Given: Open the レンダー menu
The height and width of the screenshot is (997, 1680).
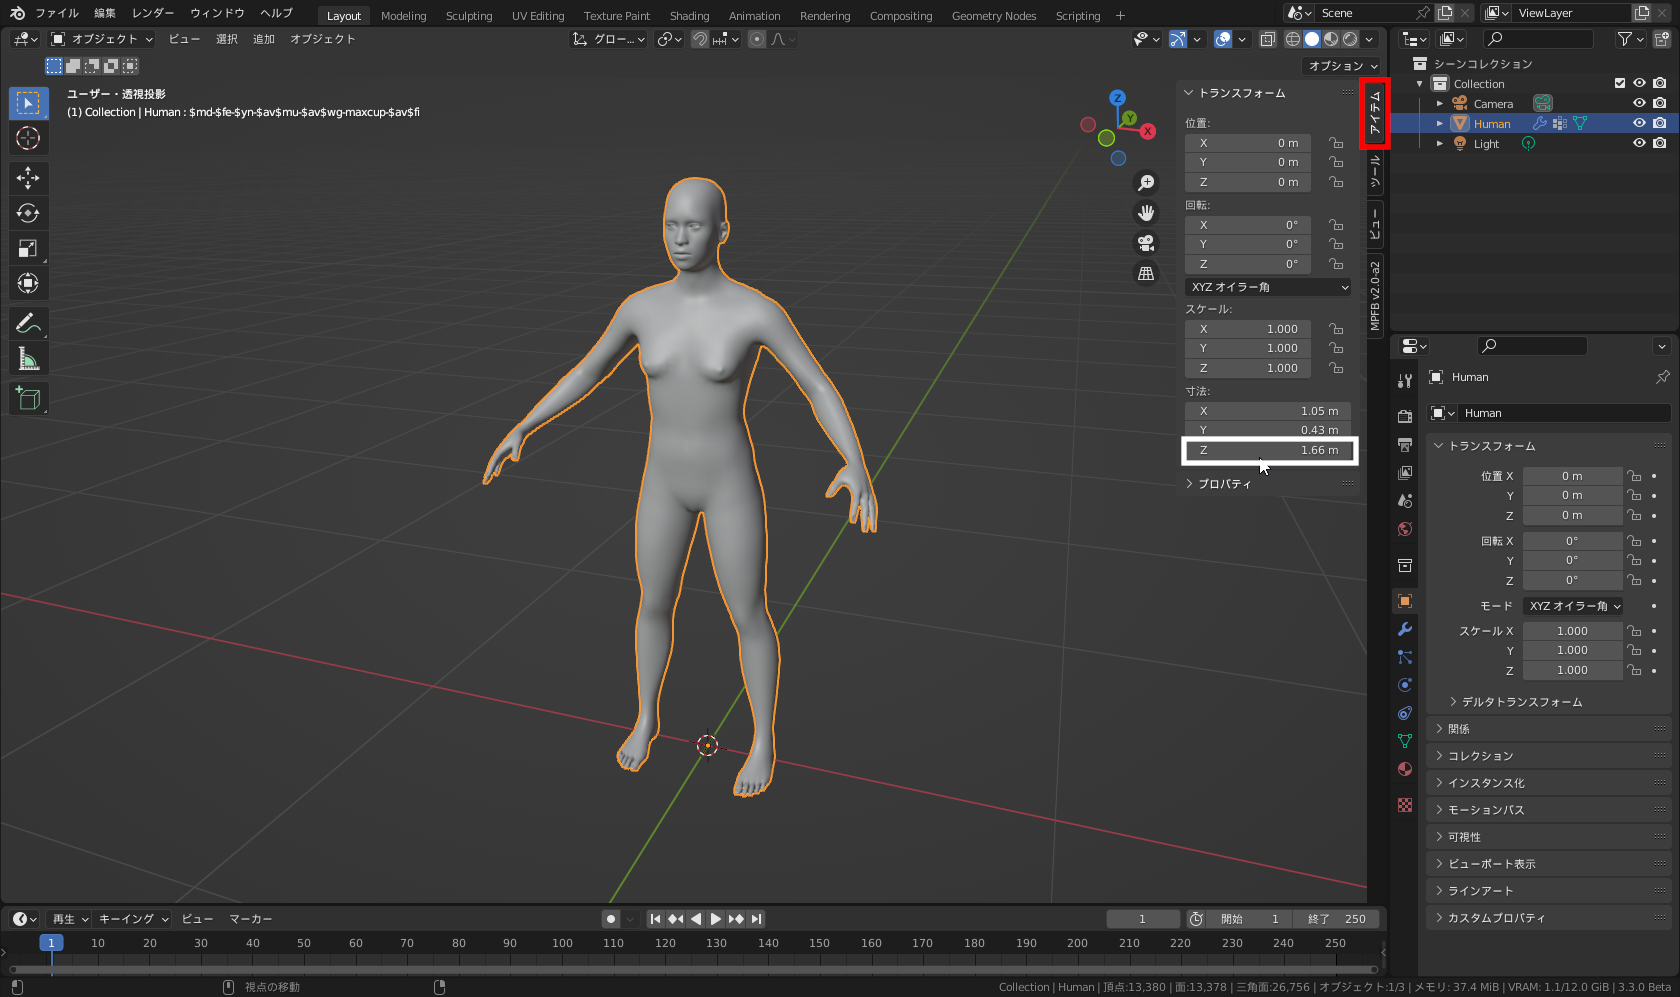Looking at the screenshot, I should pos(152,13).
